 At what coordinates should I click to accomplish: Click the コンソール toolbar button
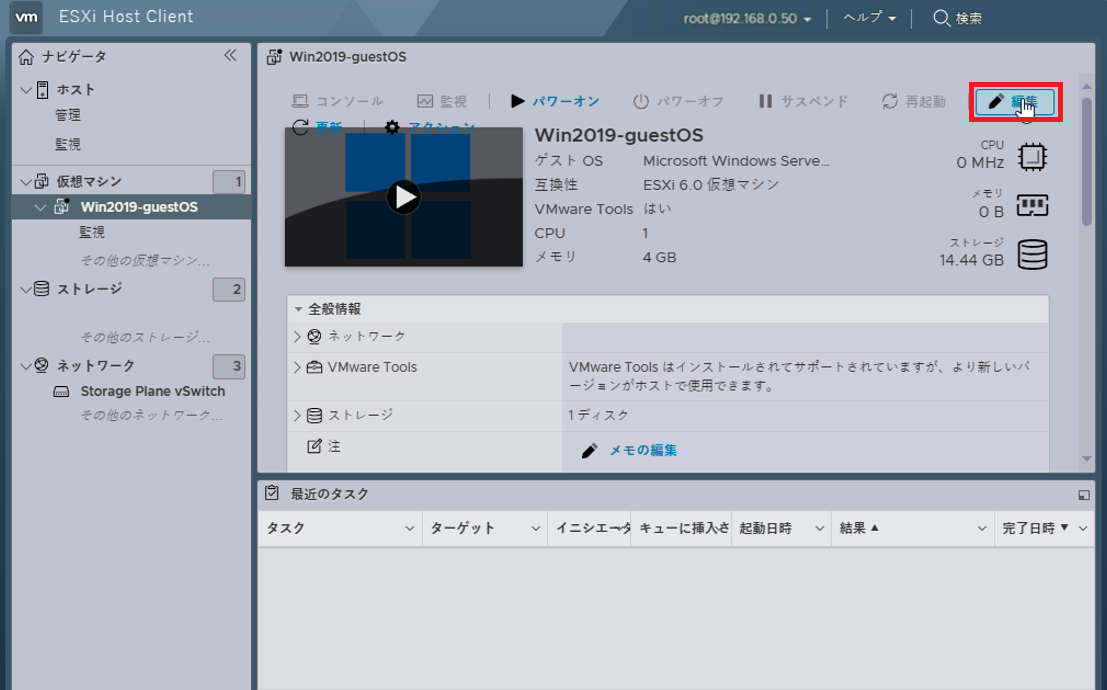click(337, 101)
